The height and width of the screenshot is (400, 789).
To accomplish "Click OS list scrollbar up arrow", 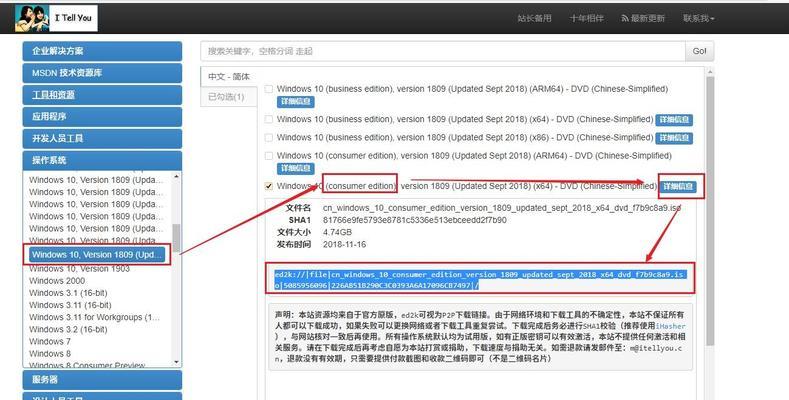I will coord(176,177).
